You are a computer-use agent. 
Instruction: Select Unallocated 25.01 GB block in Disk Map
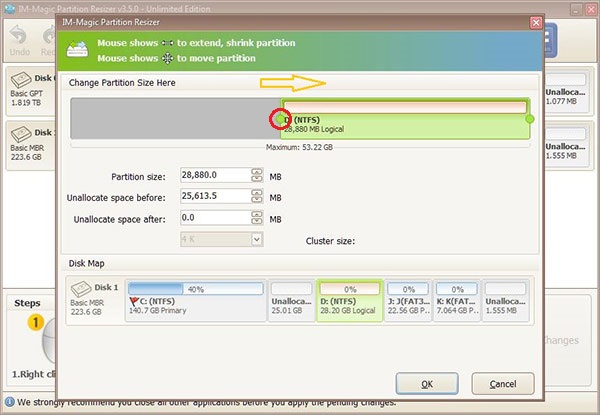tap(291, 301)
